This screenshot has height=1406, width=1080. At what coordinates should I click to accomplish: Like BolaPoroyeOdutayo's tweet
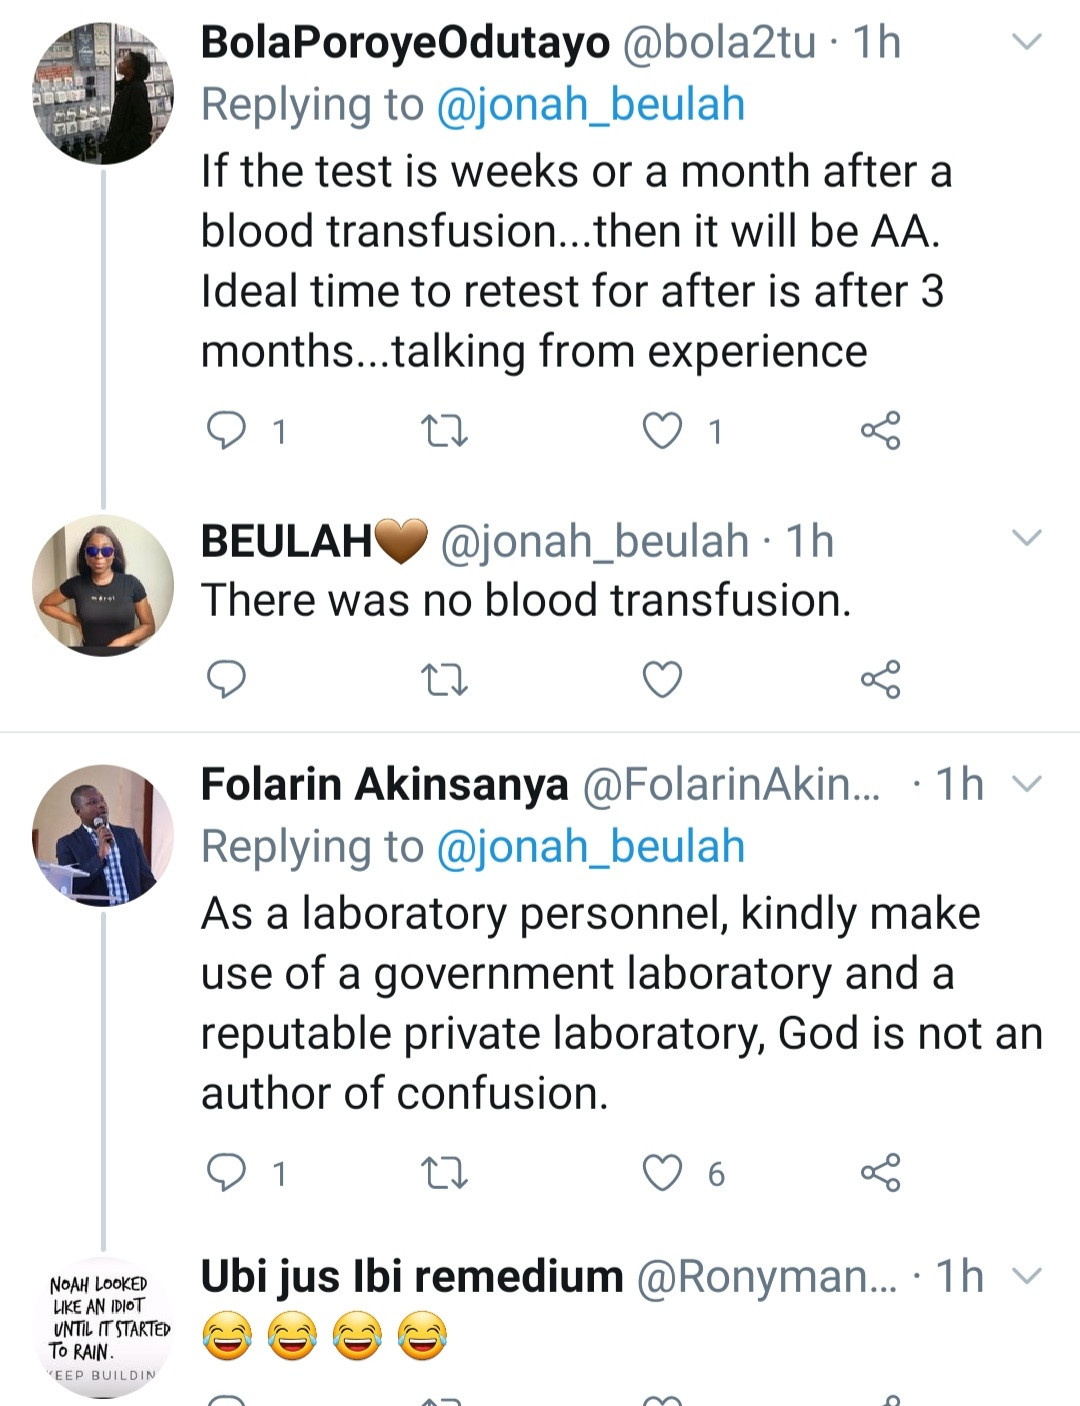pyautogui.click(x=662, y=431)
